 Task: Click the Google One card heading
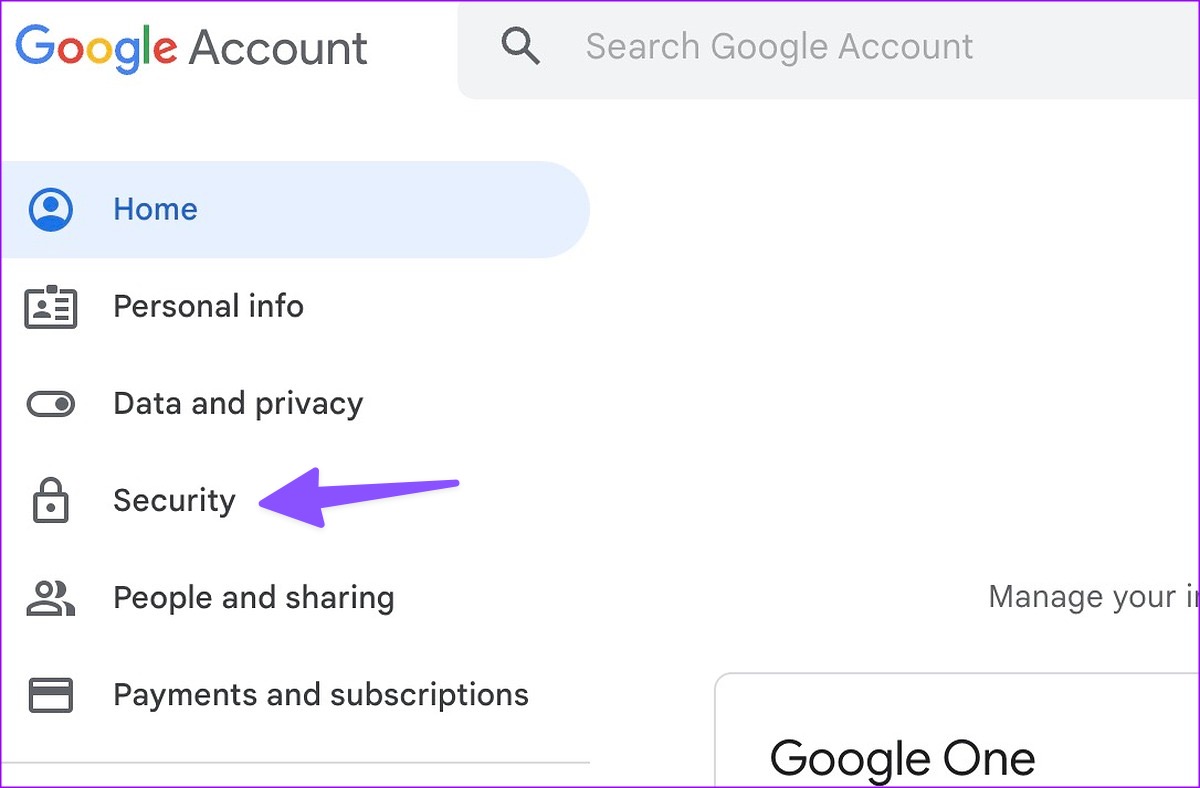(x=902, y=758)
